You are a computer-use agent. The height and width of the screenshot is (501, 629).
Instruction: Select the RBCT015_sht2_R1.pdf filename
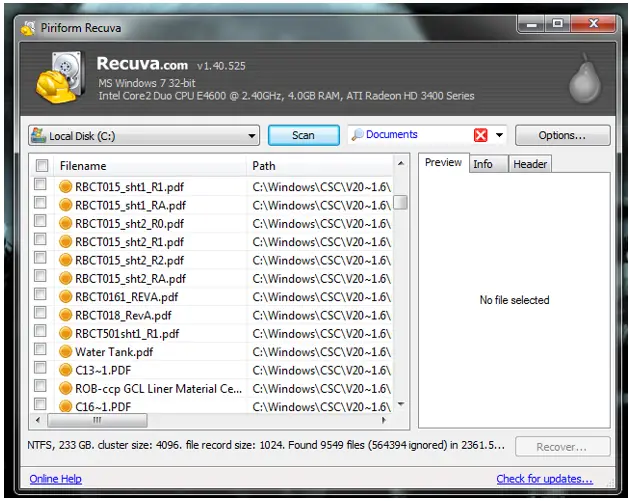tap(129, 242)
